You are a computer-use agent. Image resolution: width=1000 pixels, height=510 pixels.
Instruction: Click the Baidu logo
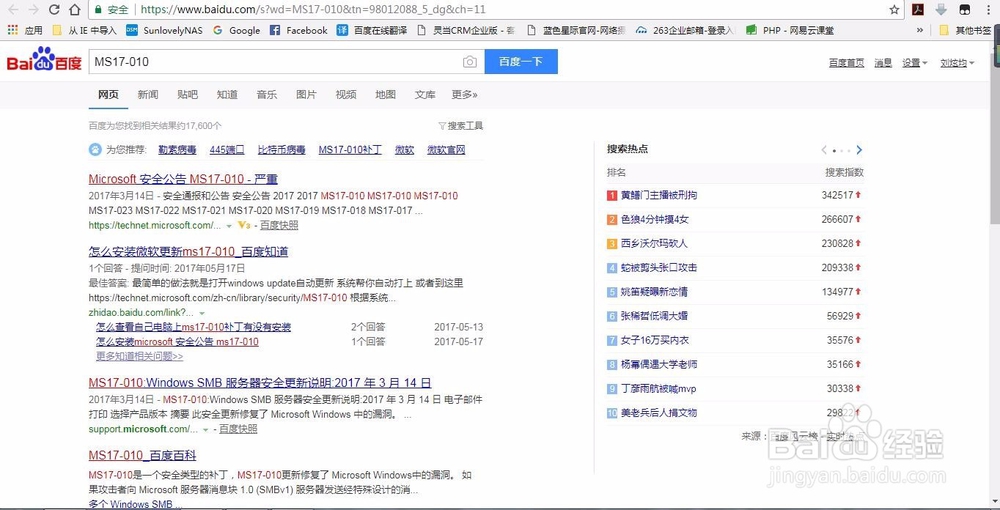[44, 60]
